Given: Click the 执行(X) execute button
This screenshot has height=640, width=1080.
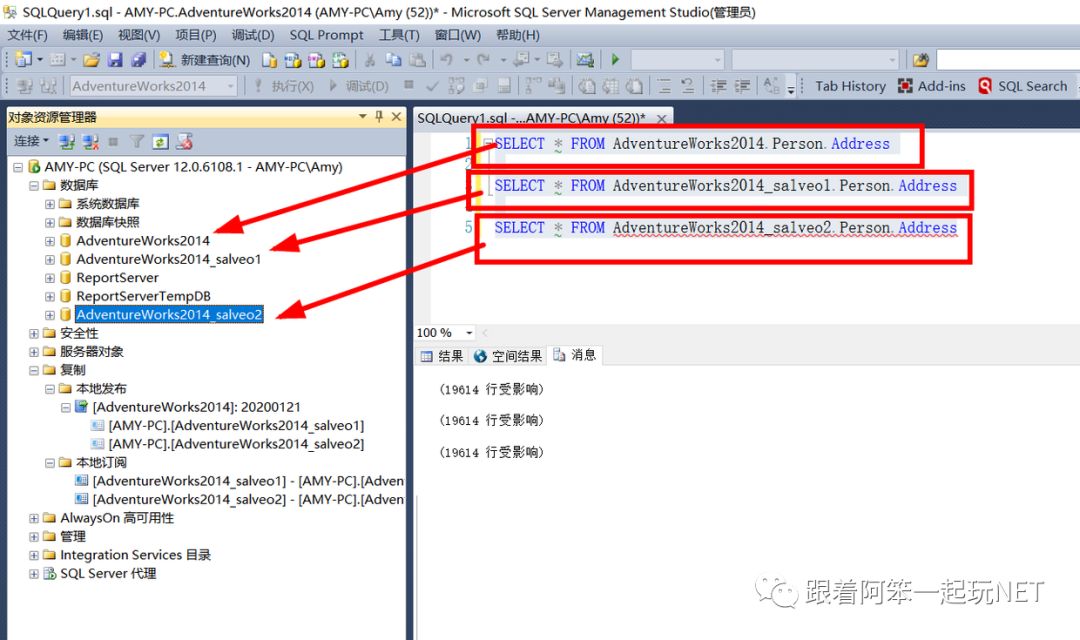Looking at the screenshot, I should [x=284, y=86].
